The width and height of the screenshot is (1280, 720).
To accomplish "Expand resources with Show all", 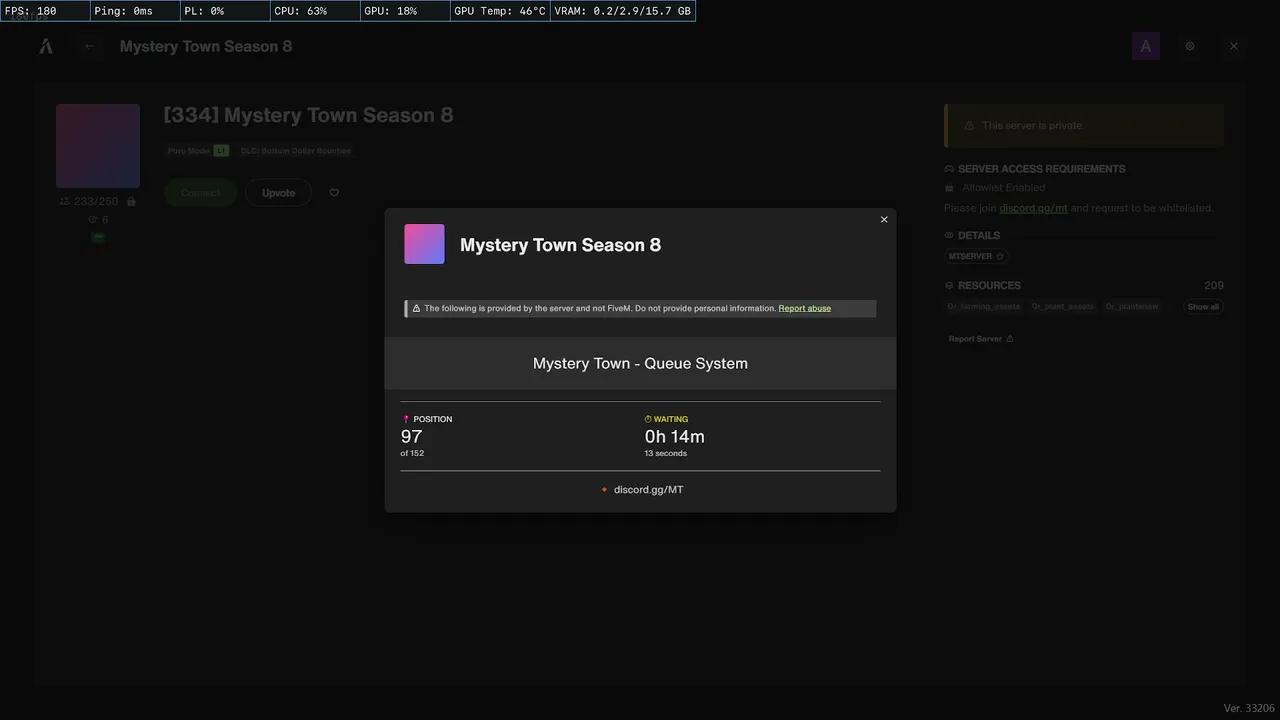I will coord(1203,306).
